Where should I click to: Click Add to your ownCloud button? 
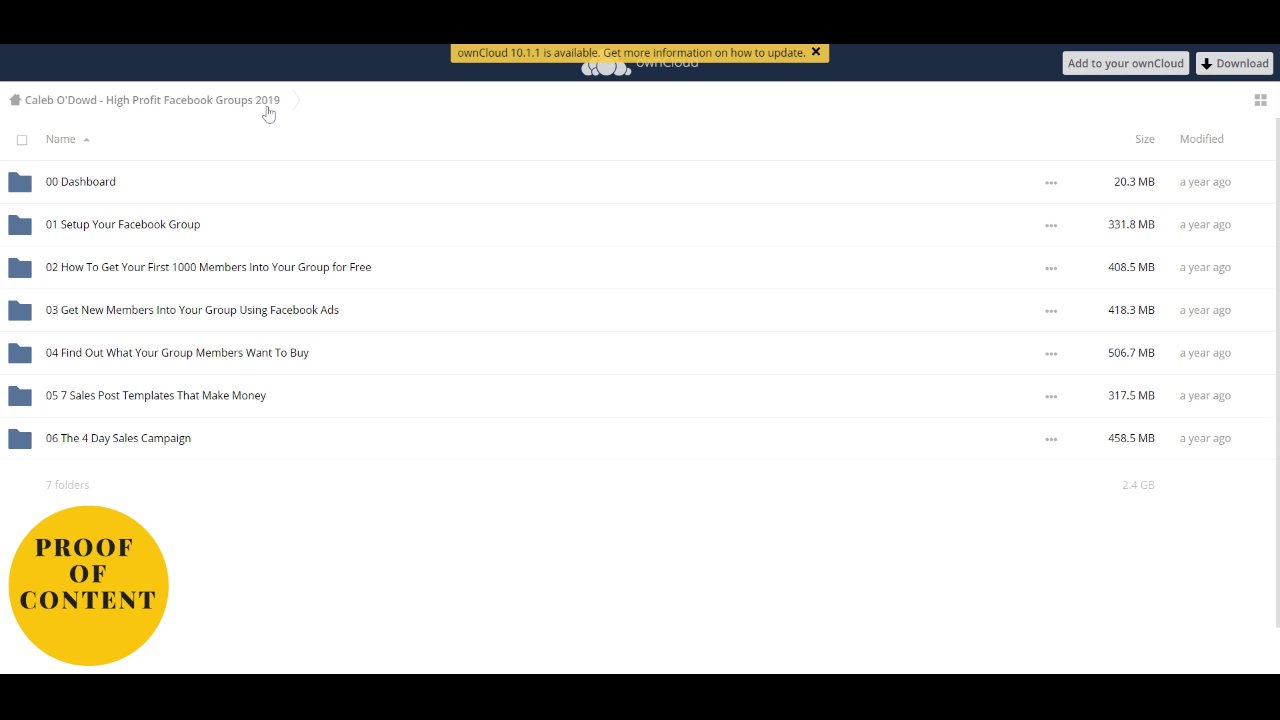(x=1125, y=63)
